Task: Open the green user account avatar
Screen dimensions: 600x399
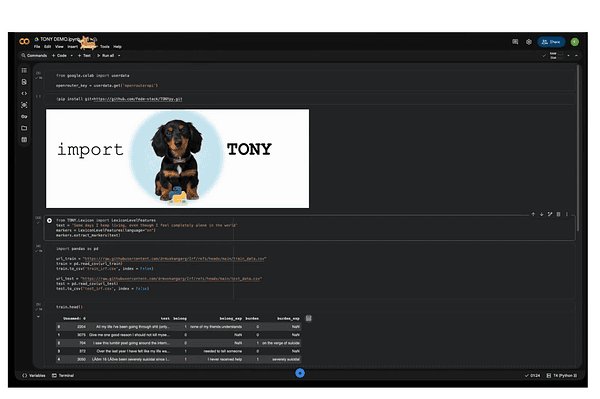Action: 574,42
